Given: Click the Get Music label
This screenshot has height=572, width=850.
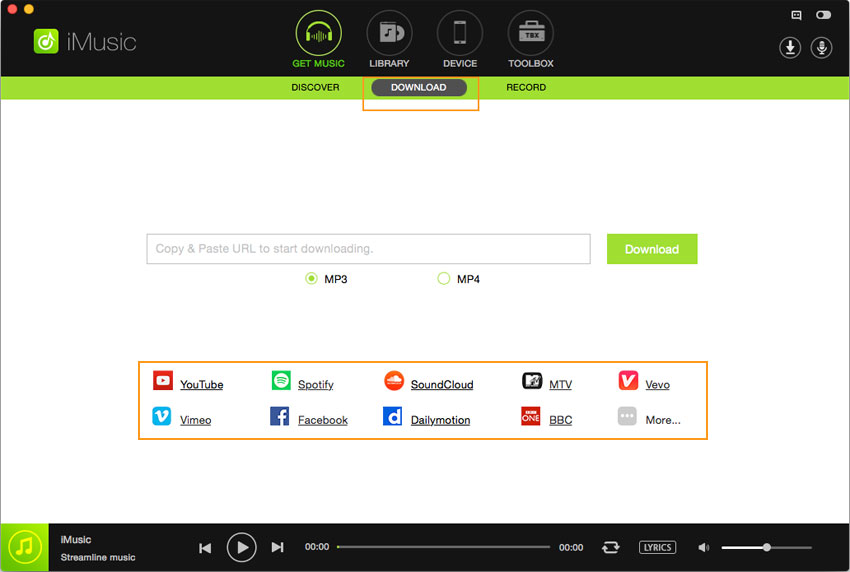Looking at the screenshot, I should [318, 63].
